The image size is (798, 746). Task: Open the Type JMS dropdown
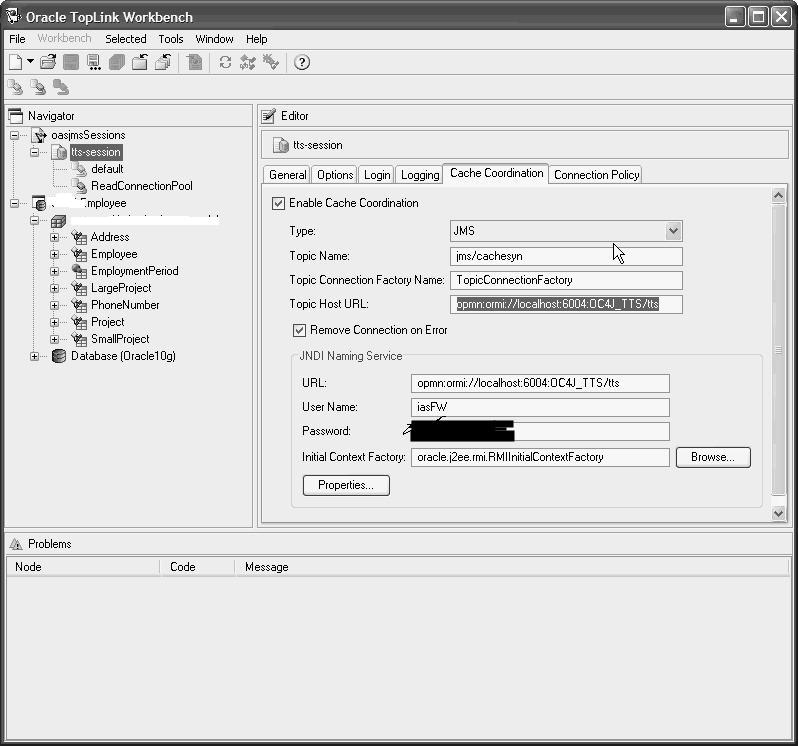pos(673,231)
